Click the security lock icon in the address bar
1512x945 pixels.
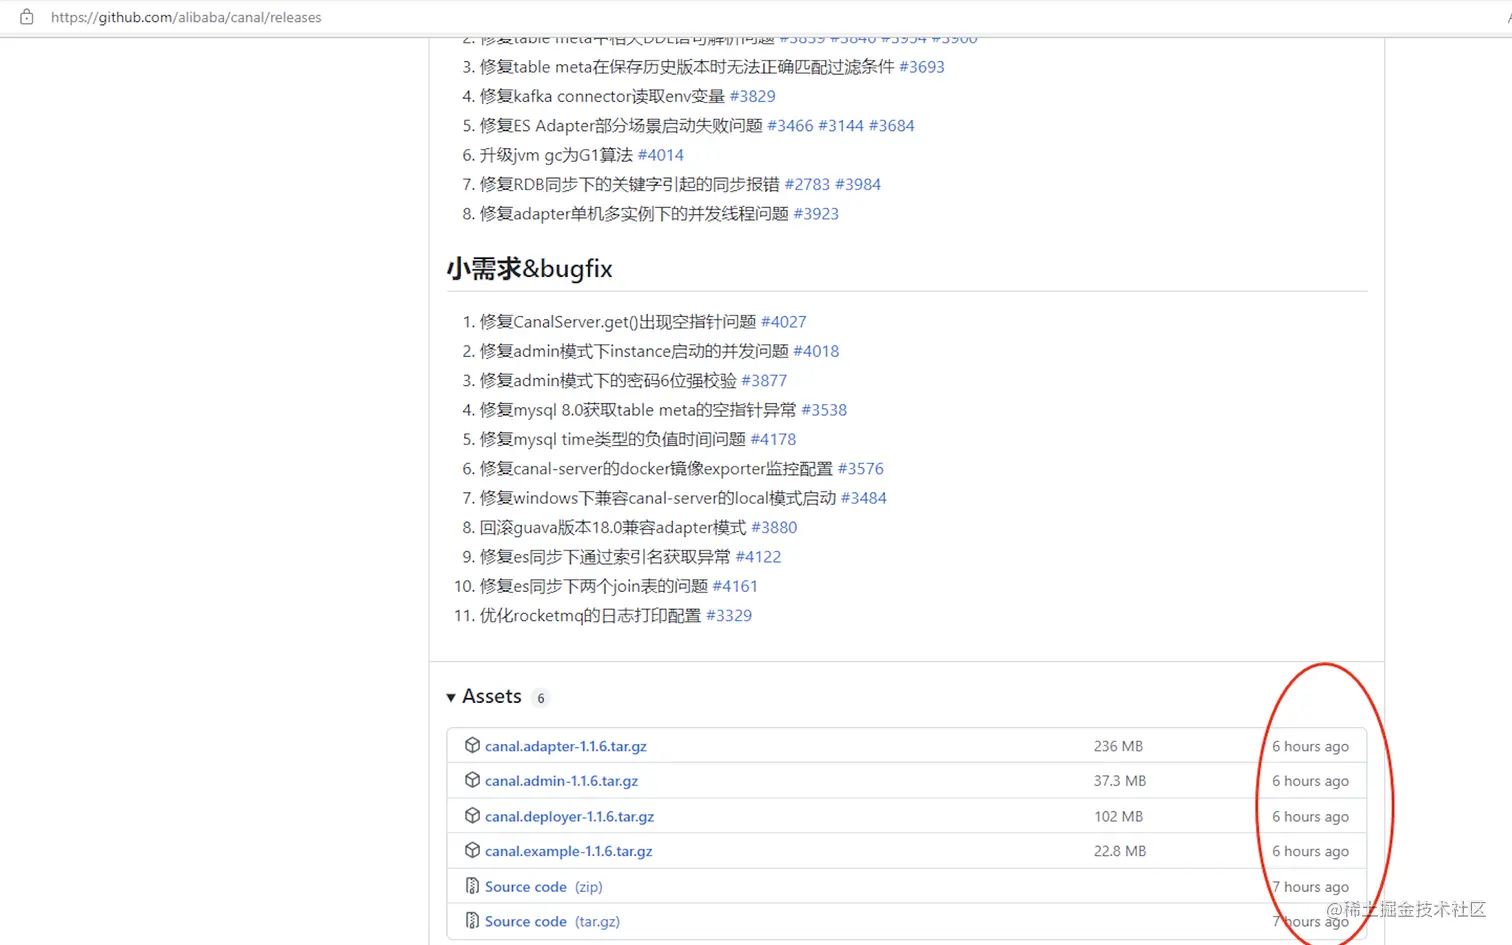(x=26, y=17)
